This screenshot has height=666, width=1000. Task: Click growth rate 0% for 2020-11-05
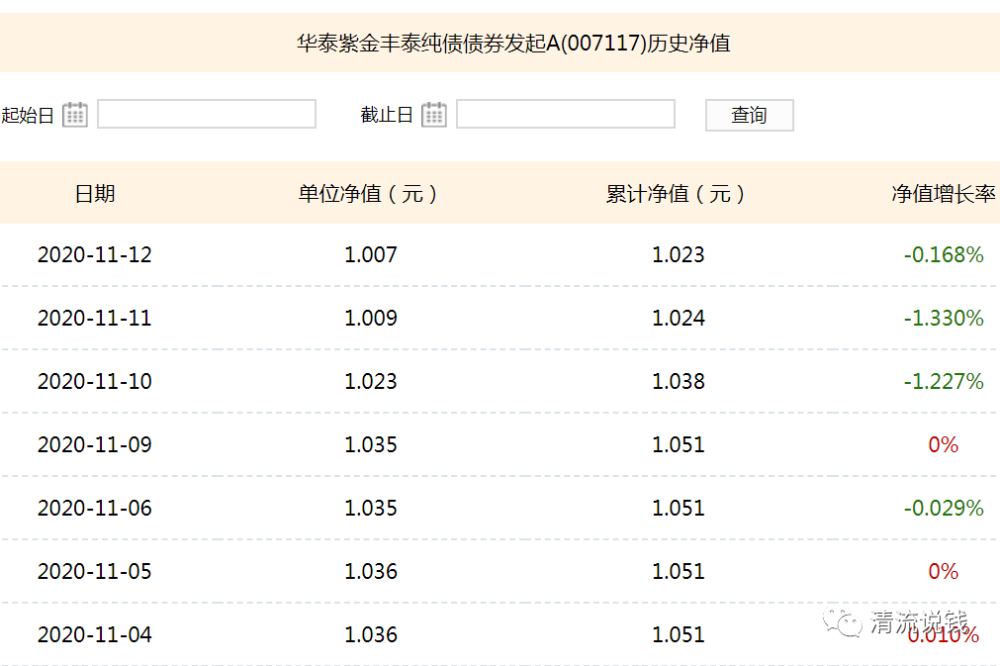(943, 571)
